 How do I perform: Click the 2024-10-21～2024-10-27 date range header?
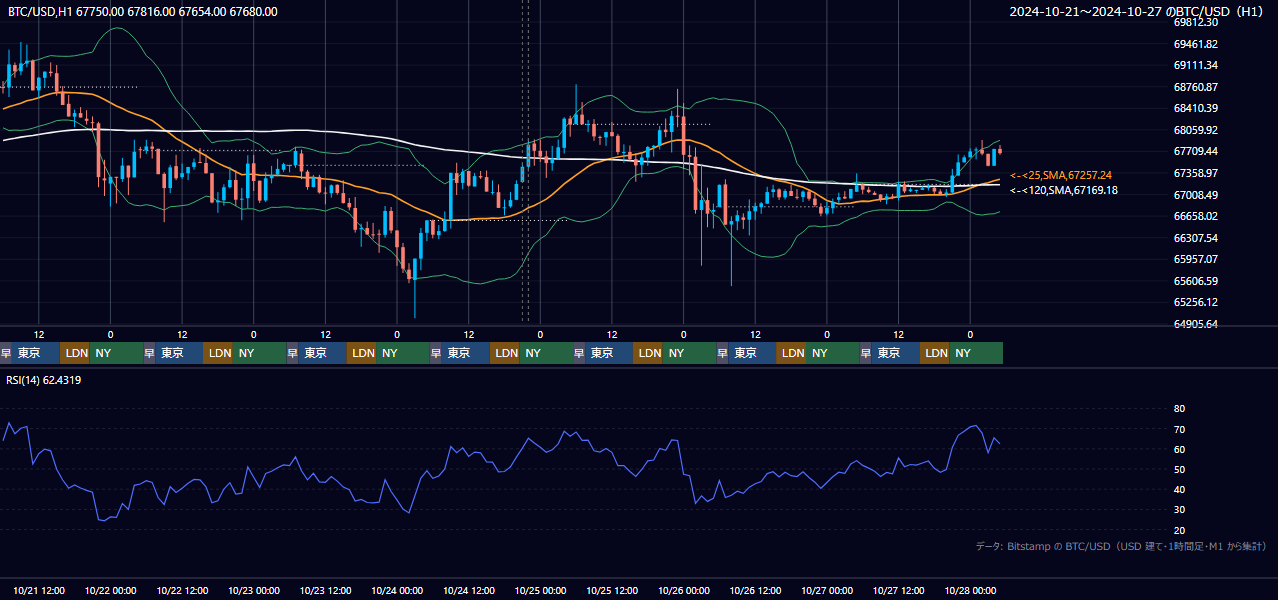pyautogui.click(x=1137, y=12)
